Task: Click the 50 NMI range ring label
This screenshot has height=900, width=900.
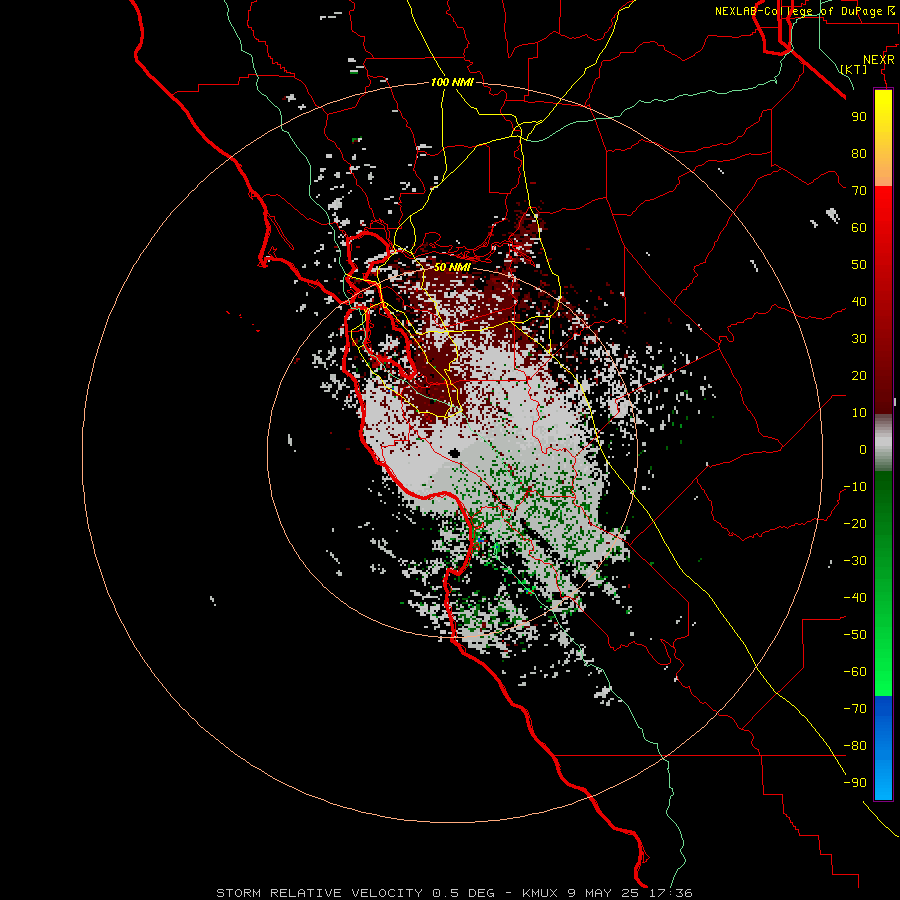Action: [452, 267]
